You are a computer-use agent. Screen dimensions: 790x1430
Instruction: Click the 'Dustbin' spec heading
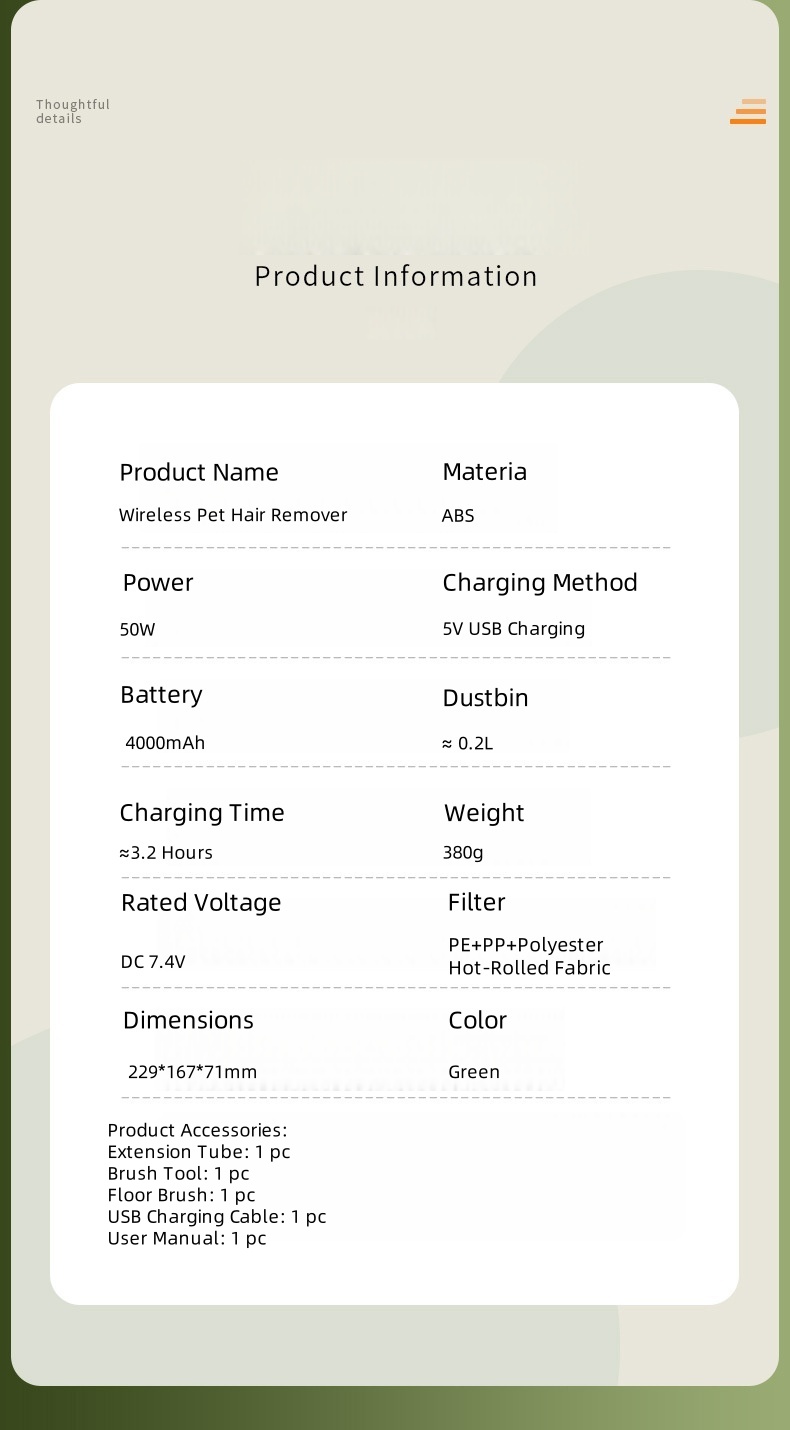pos(485,698)
